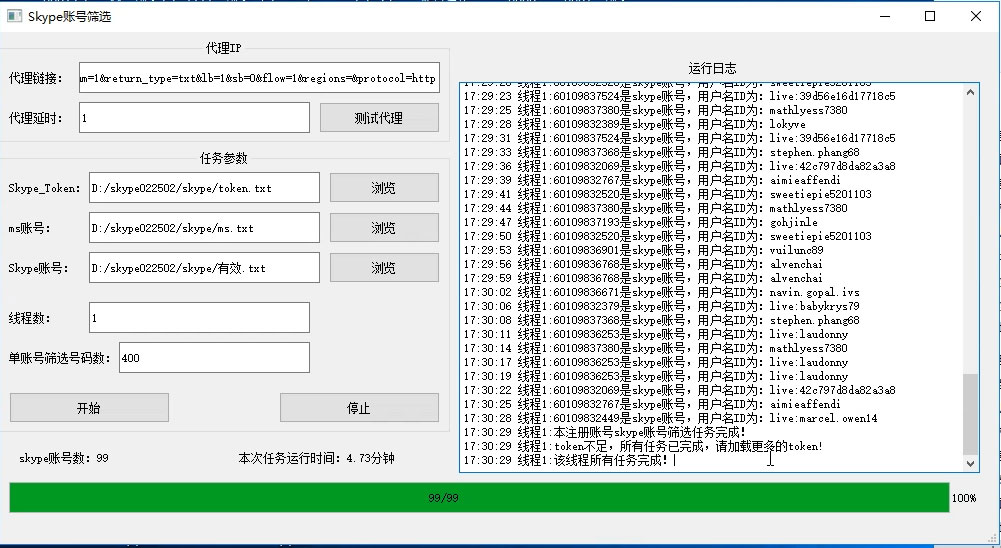The height and width of the screenshot is (548, 1001).
Task: Focus the 代理链接 input field
Action: tap(259, 78)
